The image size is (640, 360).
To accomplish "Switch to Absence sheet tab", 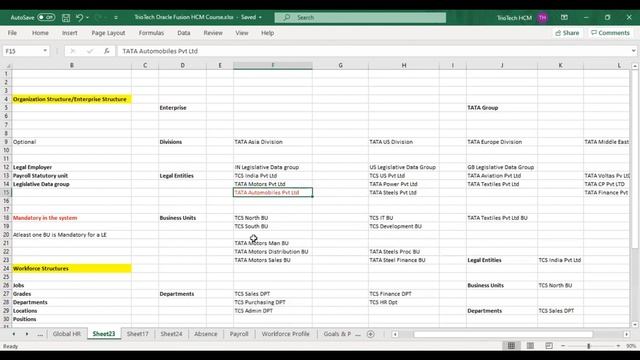I will 206,334.
